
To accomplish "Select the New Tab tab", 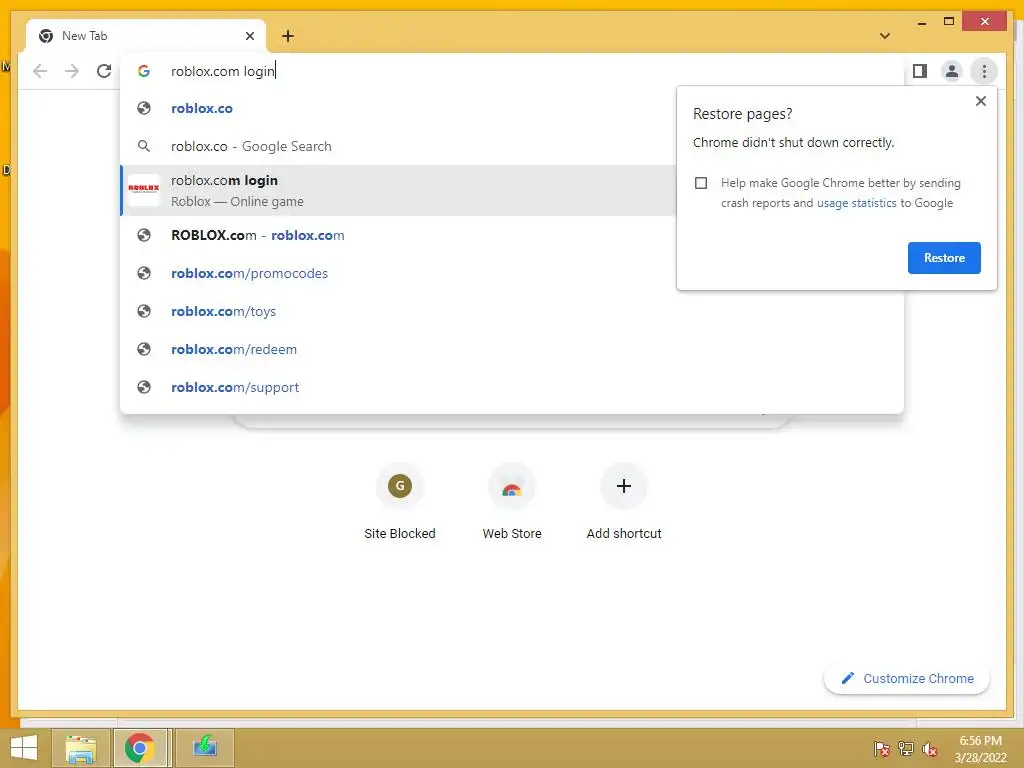I will (146, 36).
